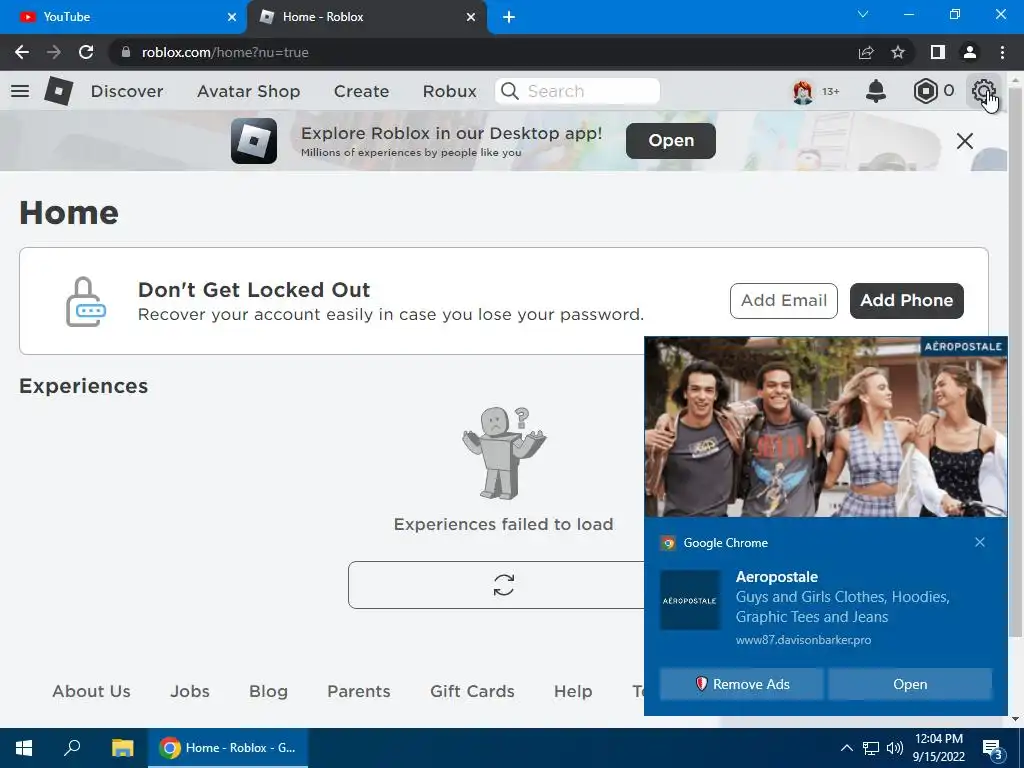Retry loading experiences with refresh button
1024x768 pixels.
click(504, 584)
